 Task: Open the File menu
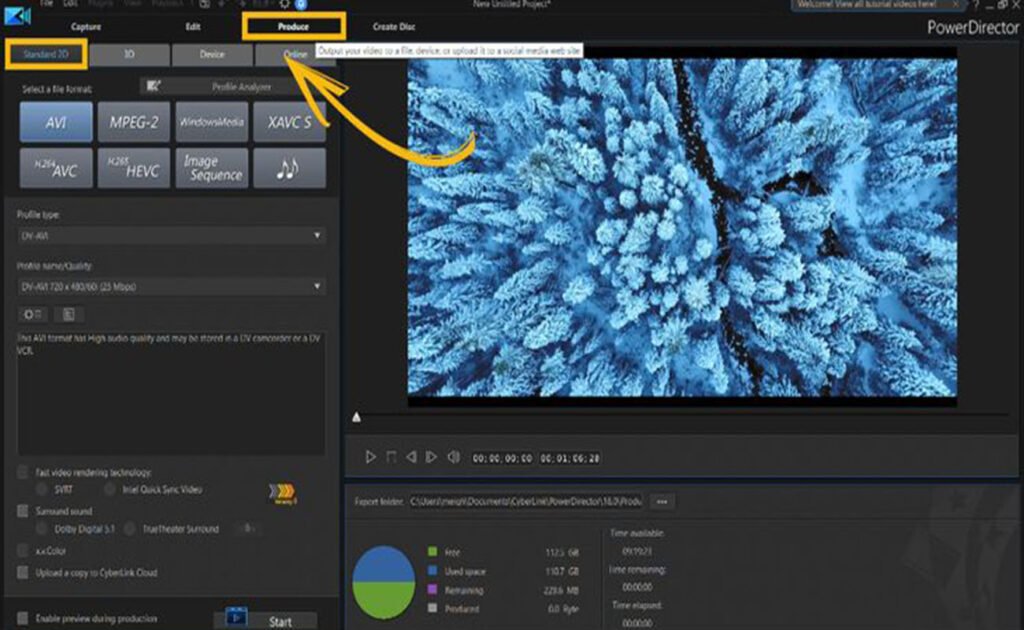(x=46, y=3)
